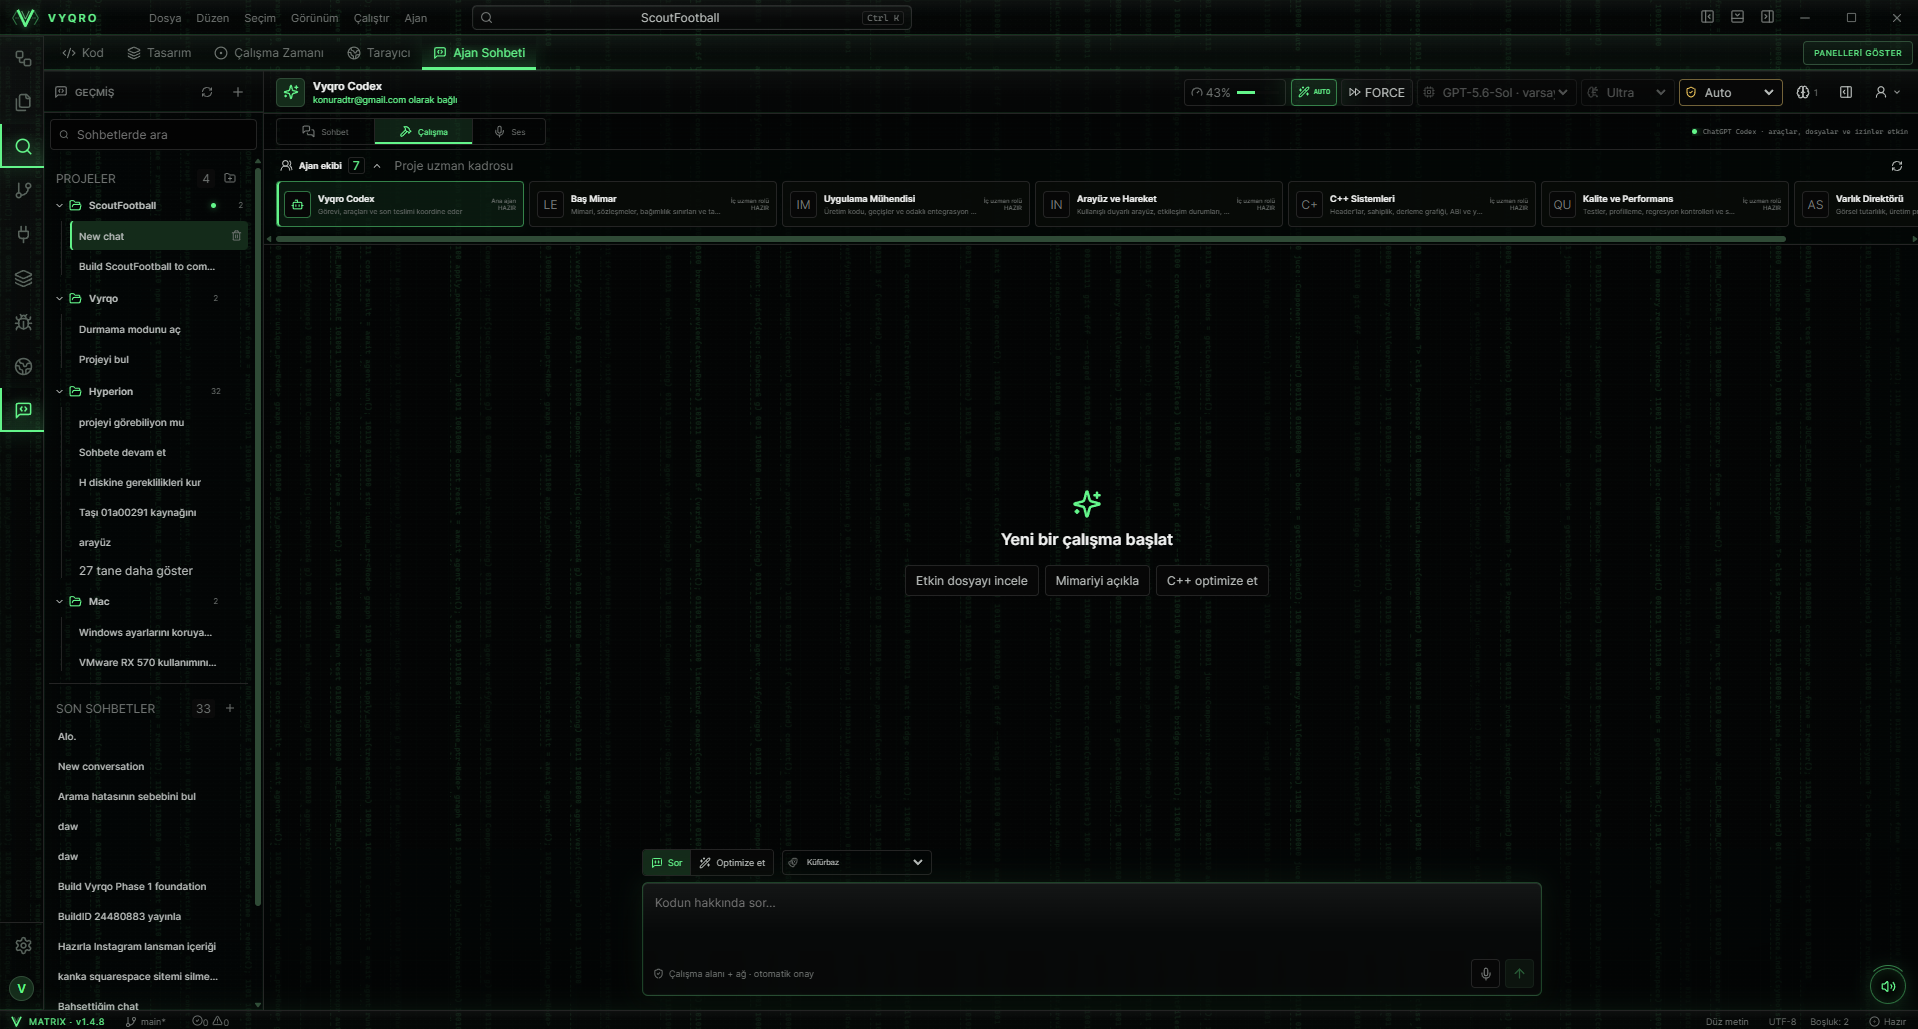Collapse the Hyperion project folder
Viewport: 1918px width, 1029px height.
pyautogui.click(x=60, y=392)
